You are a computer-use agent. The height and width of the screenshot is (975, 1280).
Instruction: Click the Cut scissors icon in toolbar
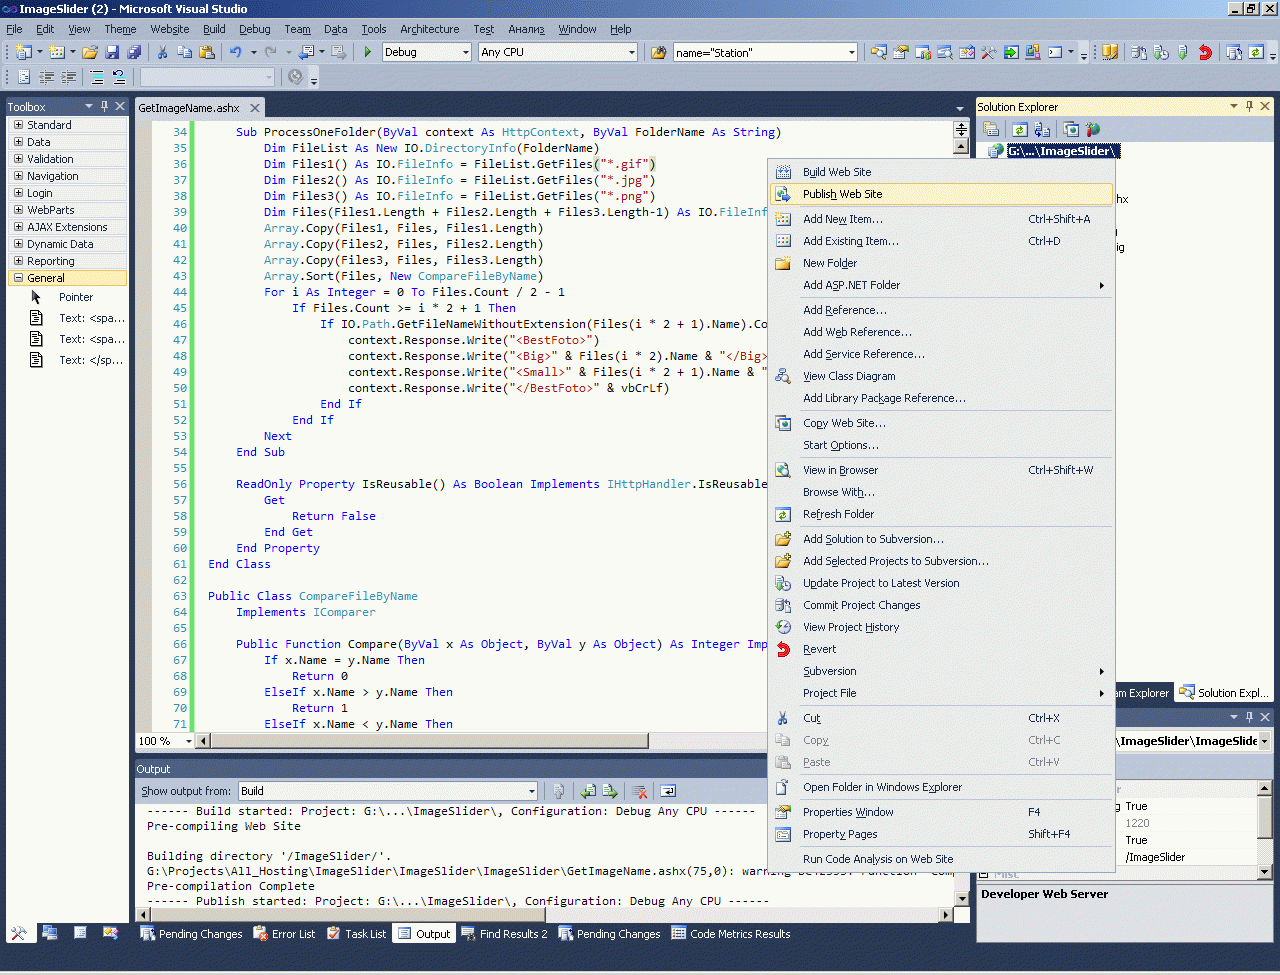point(163,52)
